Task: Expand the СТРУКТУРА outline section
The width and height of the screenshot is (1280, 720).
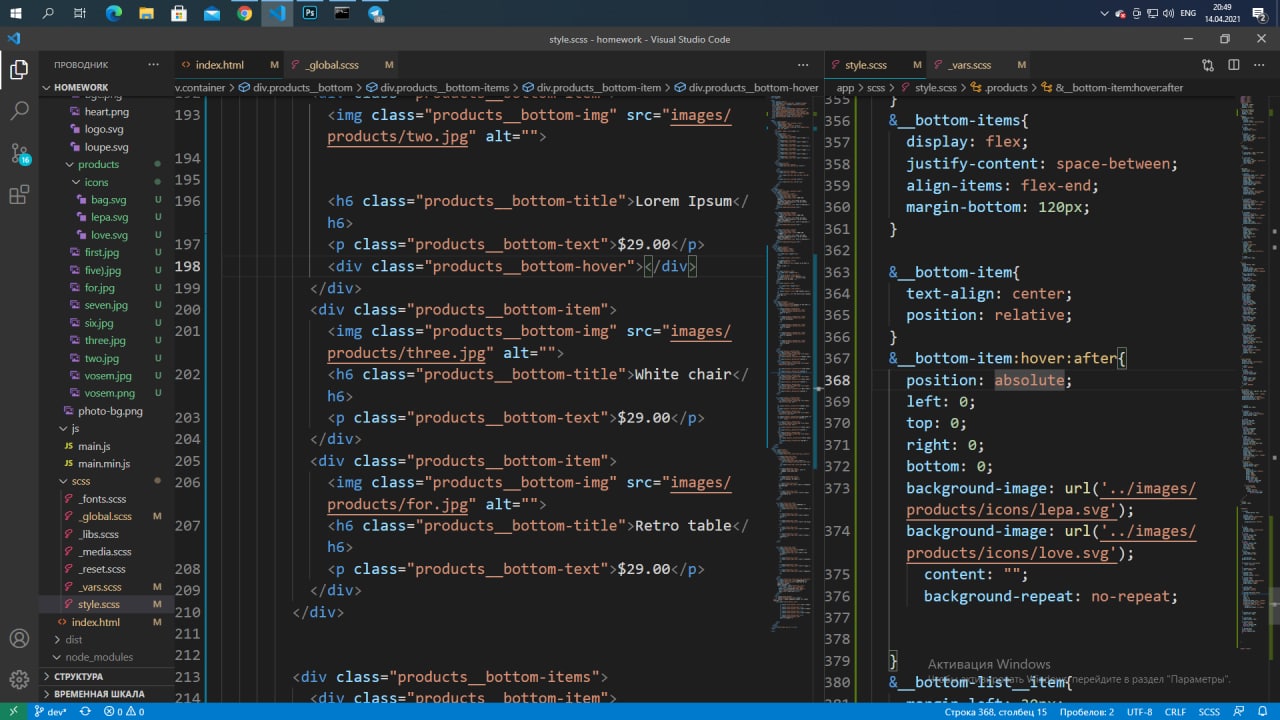Action: [x=78, y=676]
